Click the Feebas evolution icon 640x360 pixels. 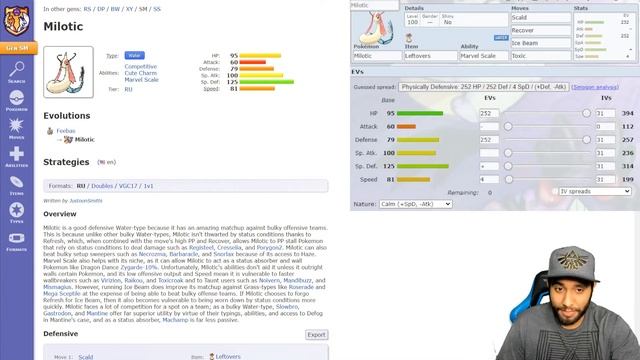(50, 131)
